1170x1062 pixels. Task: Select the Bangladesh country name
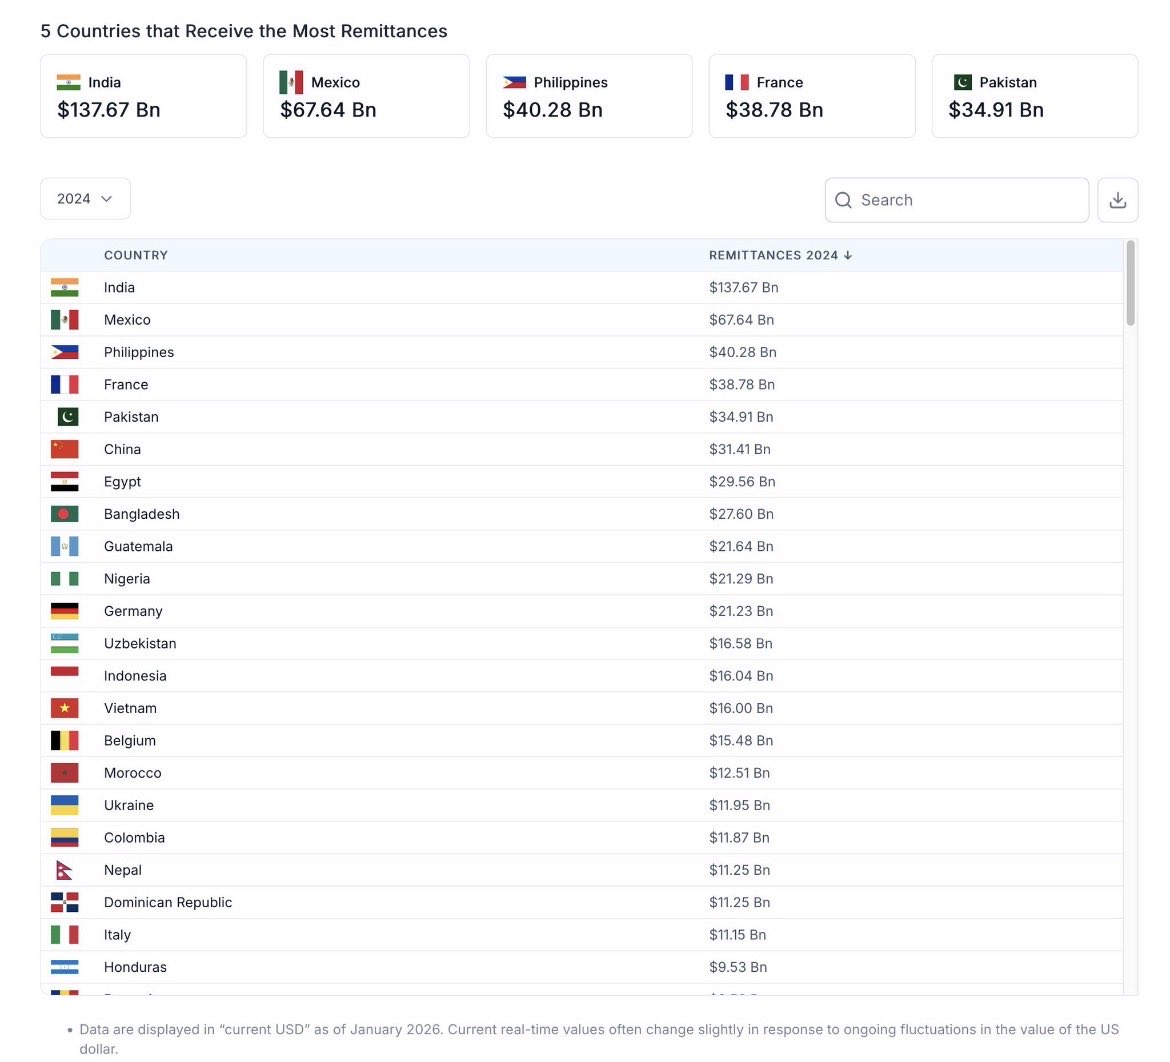coord(142,514)
